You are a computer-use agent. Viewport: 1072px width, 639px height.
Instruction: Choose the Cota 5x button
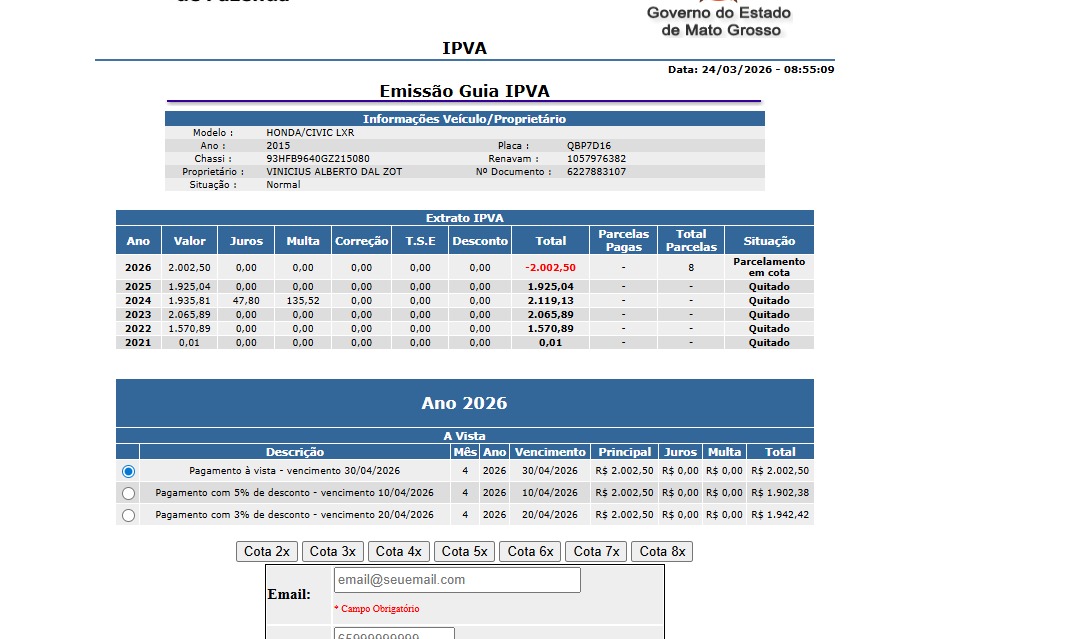coord(464,552)
